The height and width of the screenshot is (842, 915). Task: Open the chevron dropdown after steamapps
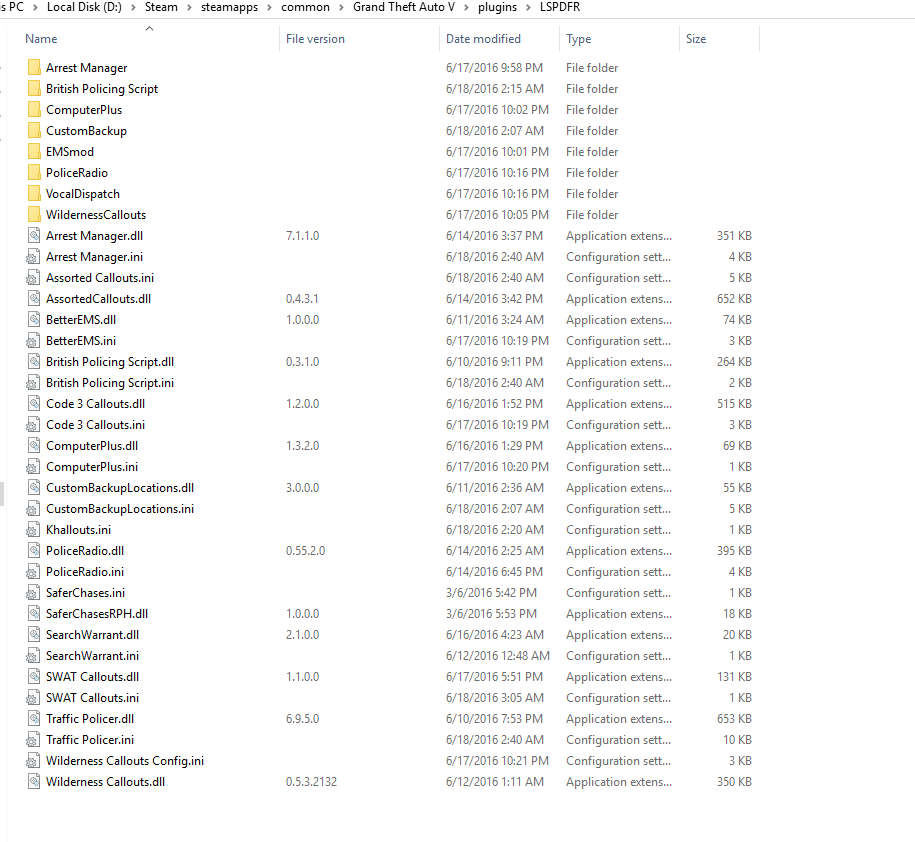click(270, 8)
